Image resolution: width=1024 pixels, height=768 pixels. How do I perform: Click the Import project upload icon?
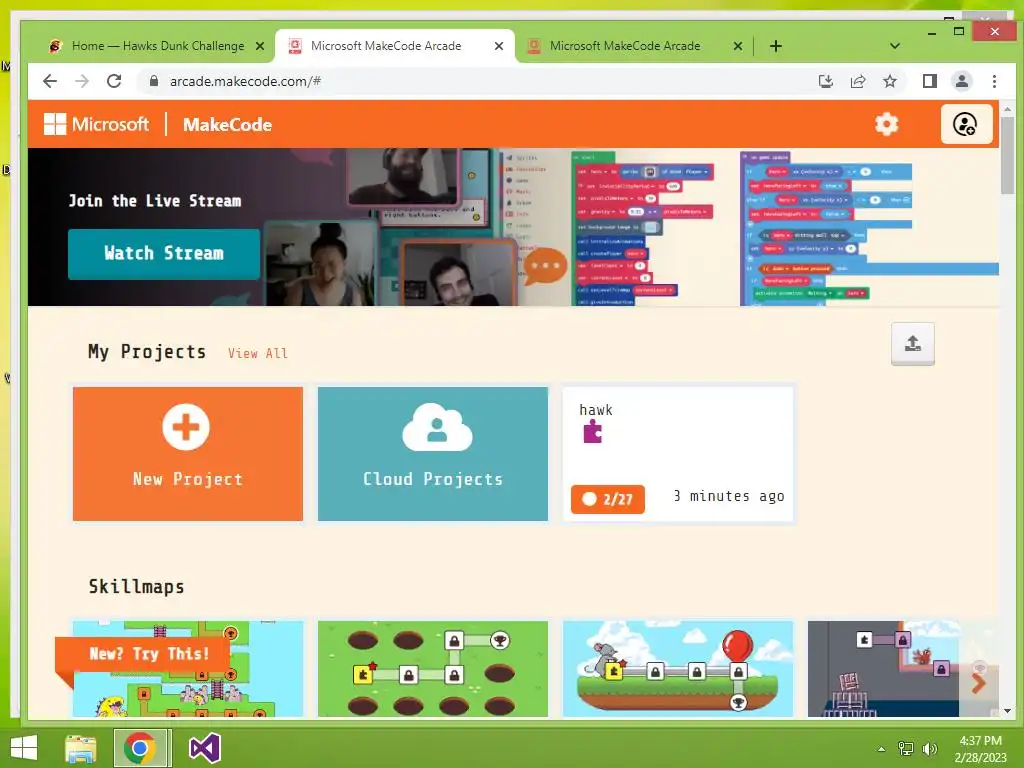point(912,344)
